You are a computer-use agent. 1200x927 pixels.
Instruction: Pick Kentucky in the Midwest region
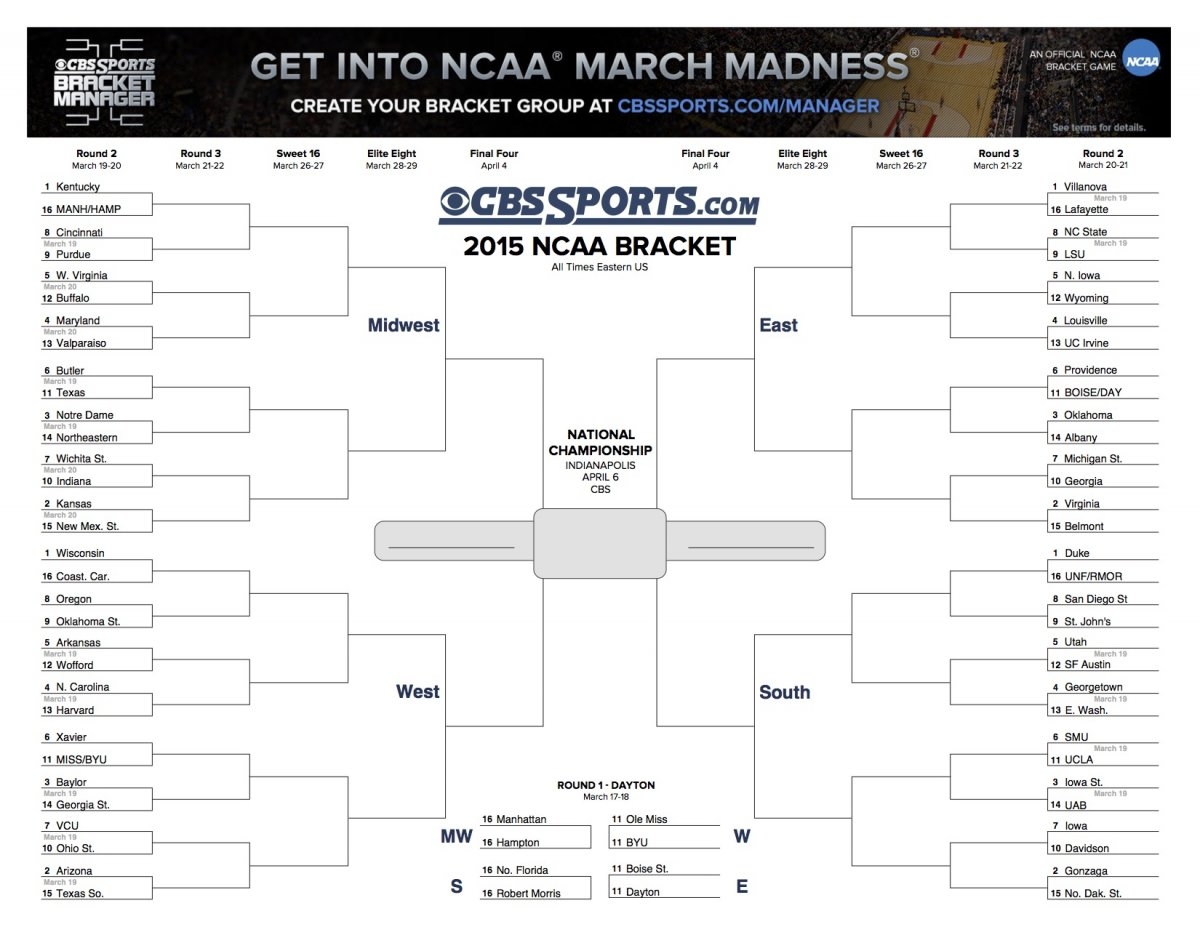[78, 187]
